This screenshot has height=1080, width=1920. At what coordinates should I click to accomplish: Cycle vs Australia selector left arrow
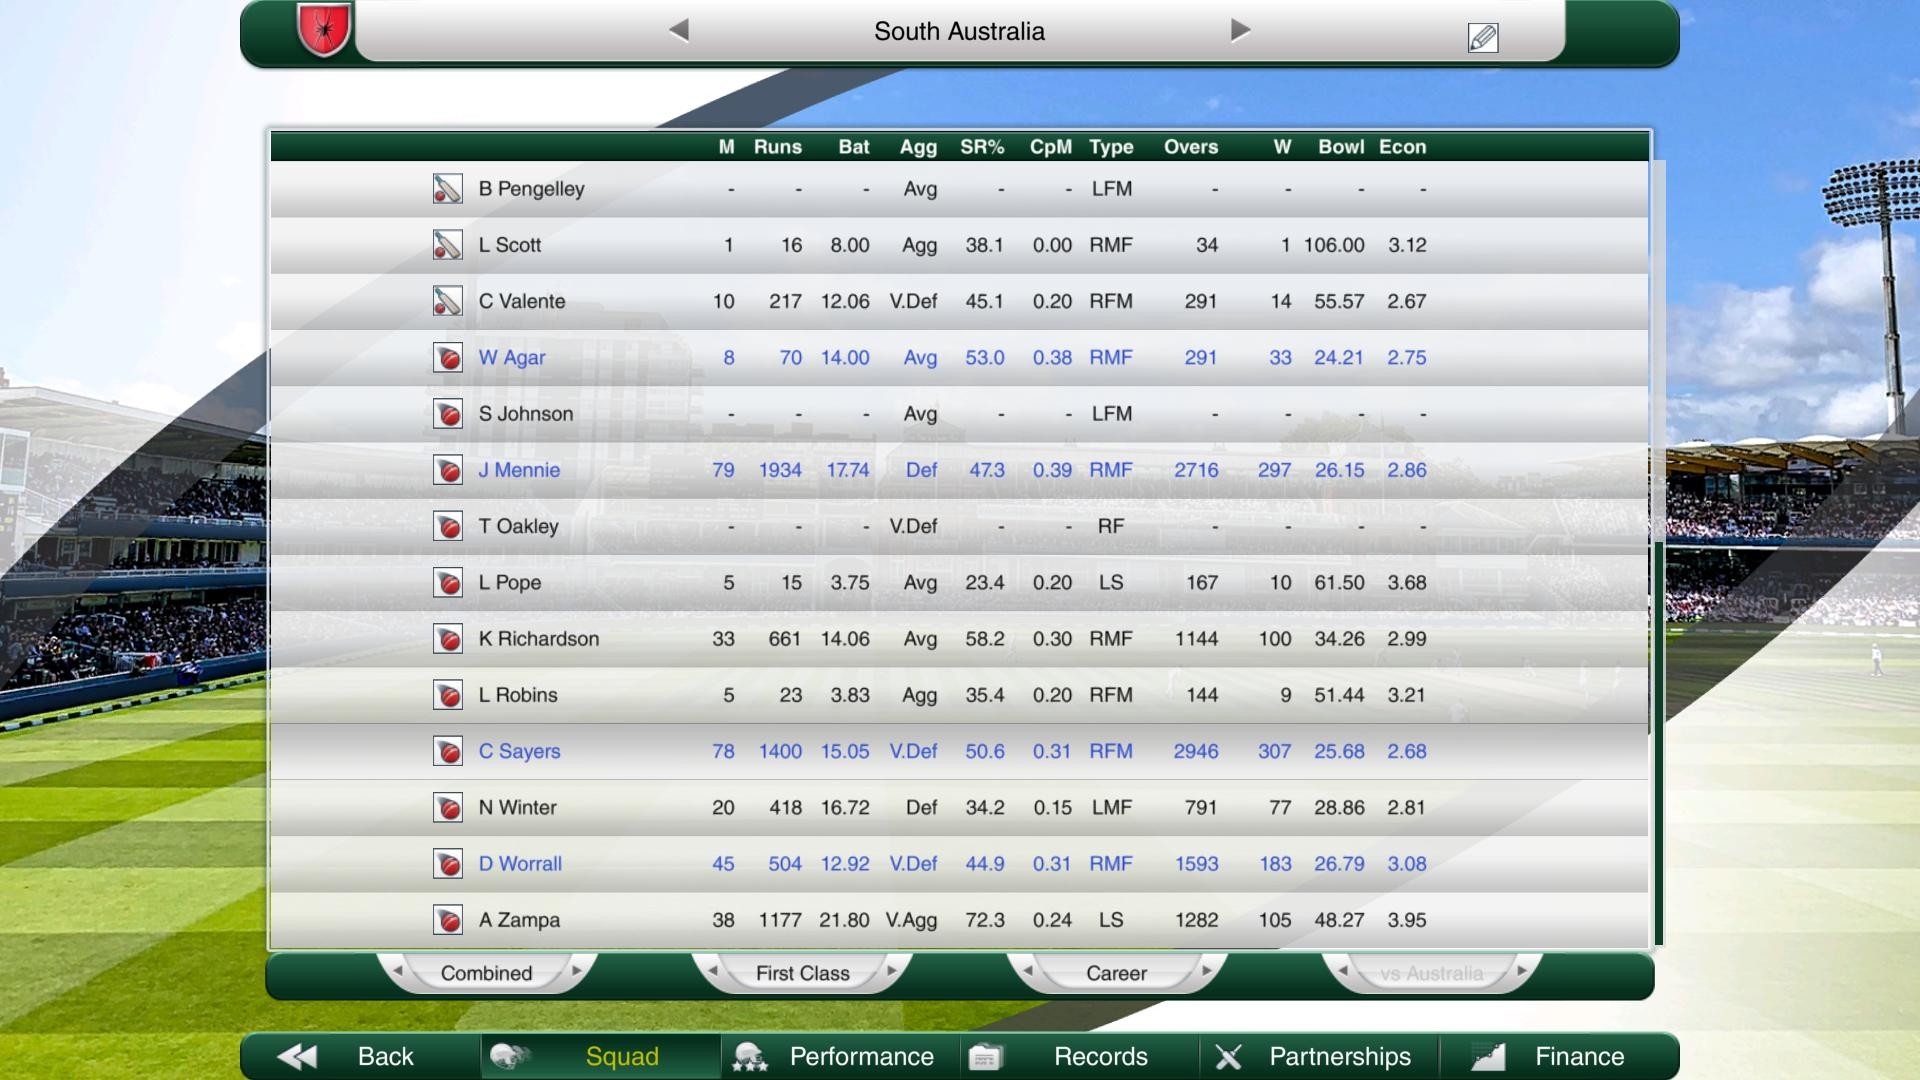pyautogui.click(x=1343, y=971)
